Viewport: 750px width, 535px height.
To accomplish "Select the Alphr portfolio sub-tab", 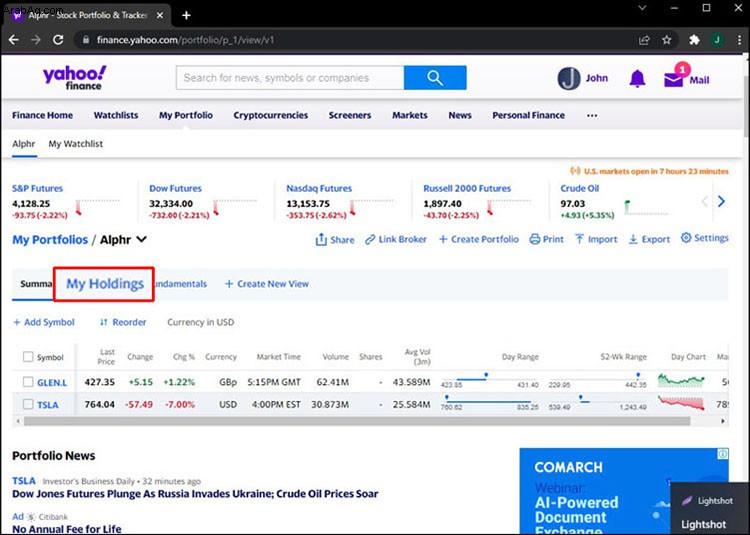I will coord(24,143).
